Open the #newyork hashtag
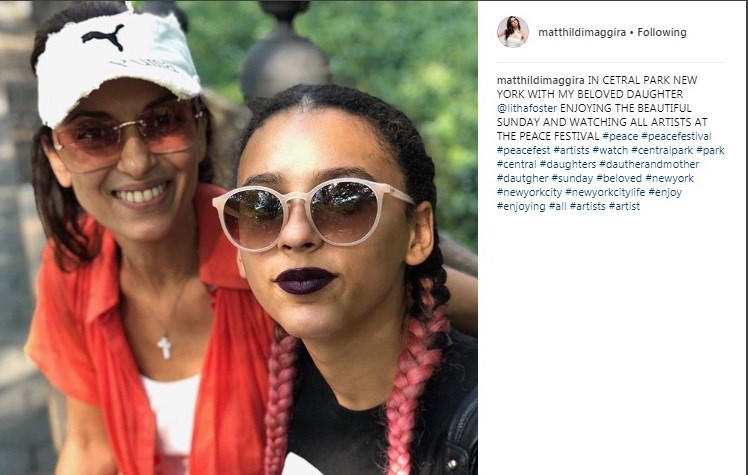748x475 pixels. [x=669, y=178]
